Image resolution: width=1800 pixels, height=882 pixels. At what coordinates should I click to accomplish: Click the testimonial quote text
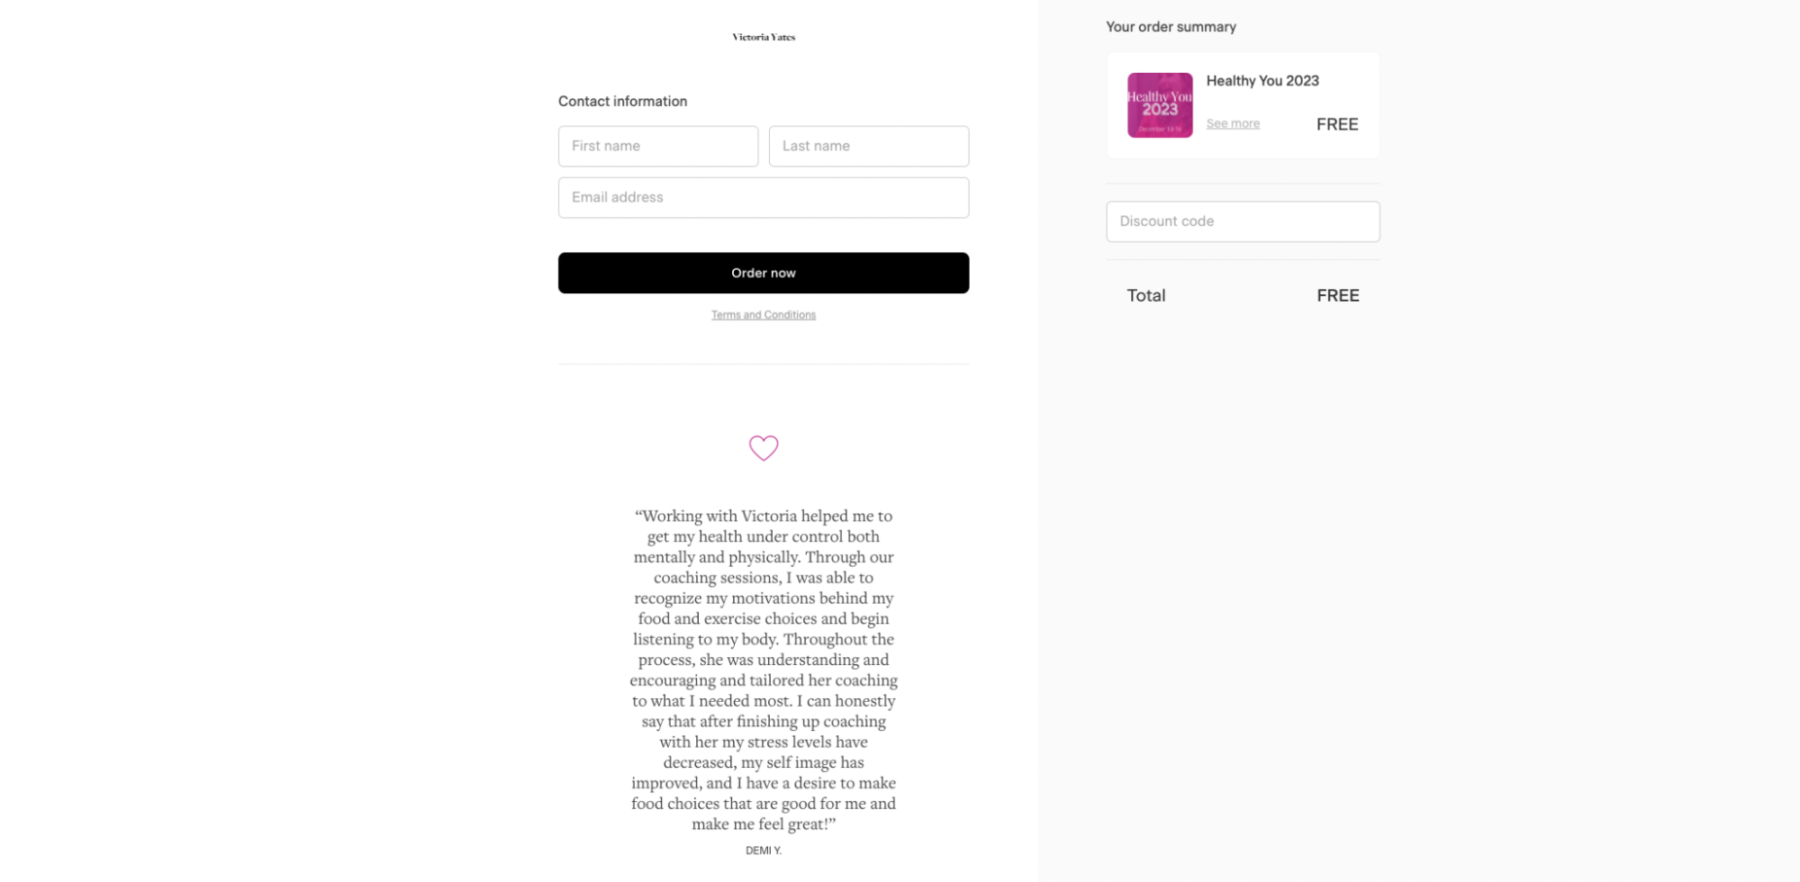(x=763, y=670)
